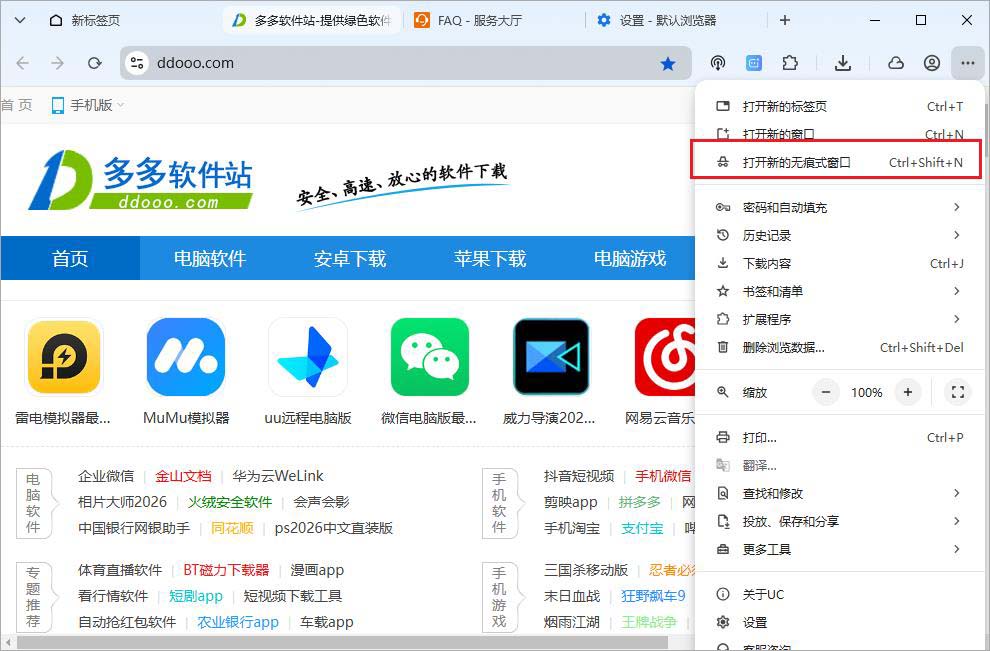Open the 企业微信 link
Viewport: 990px width, 651px height.
tap(106, 476)
